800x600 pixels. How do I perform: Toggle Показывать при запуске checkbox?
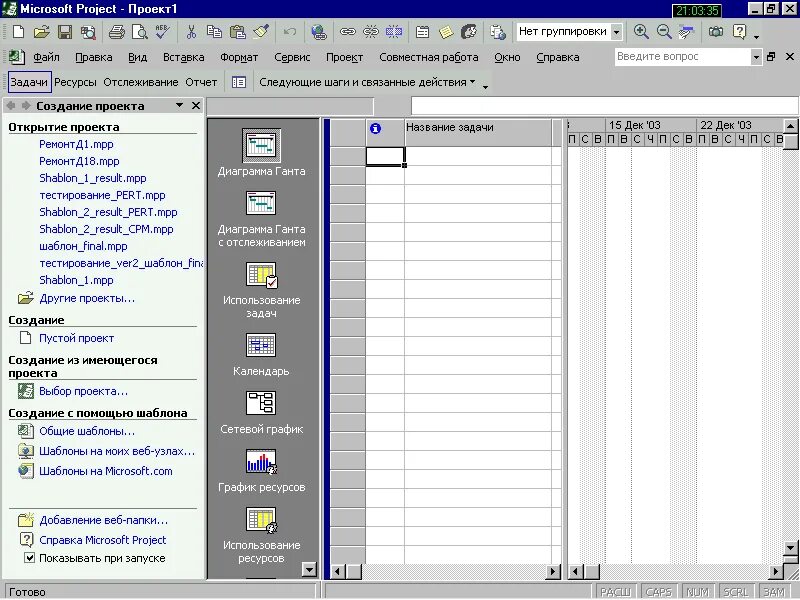pyautogui.click(x=30, y=558)
